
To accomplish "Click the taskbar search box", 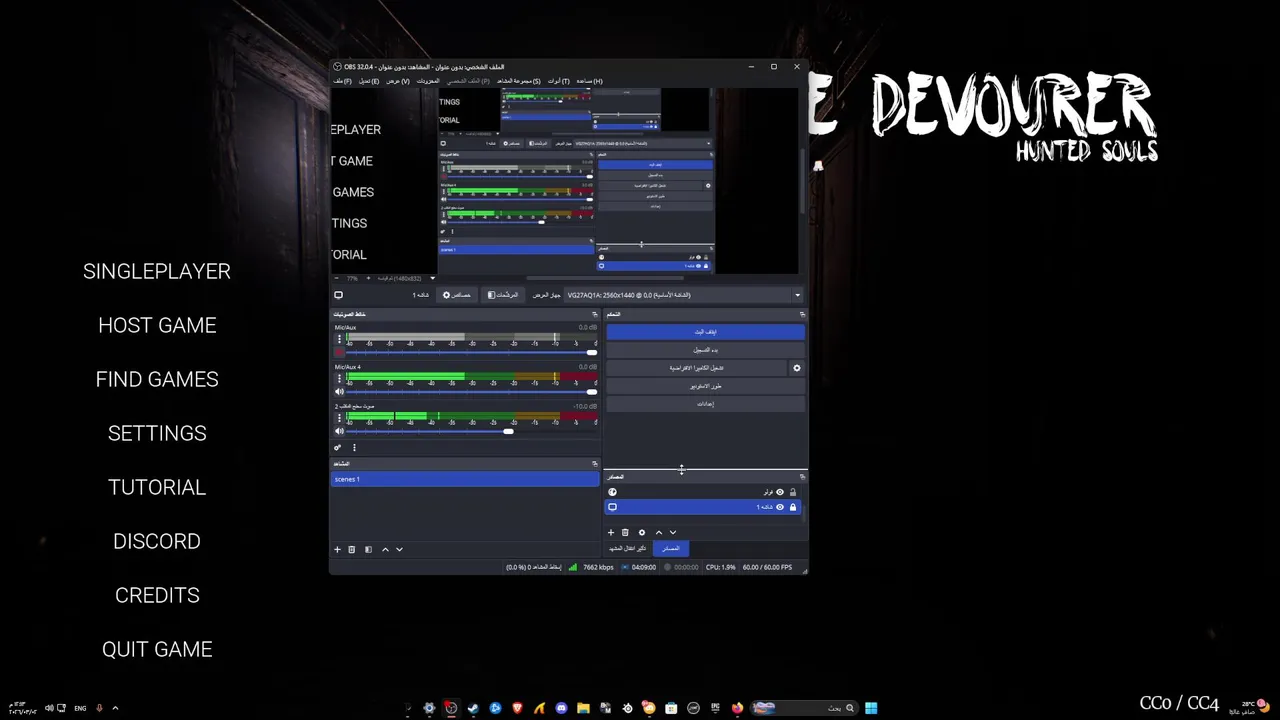I will (804, 708).
